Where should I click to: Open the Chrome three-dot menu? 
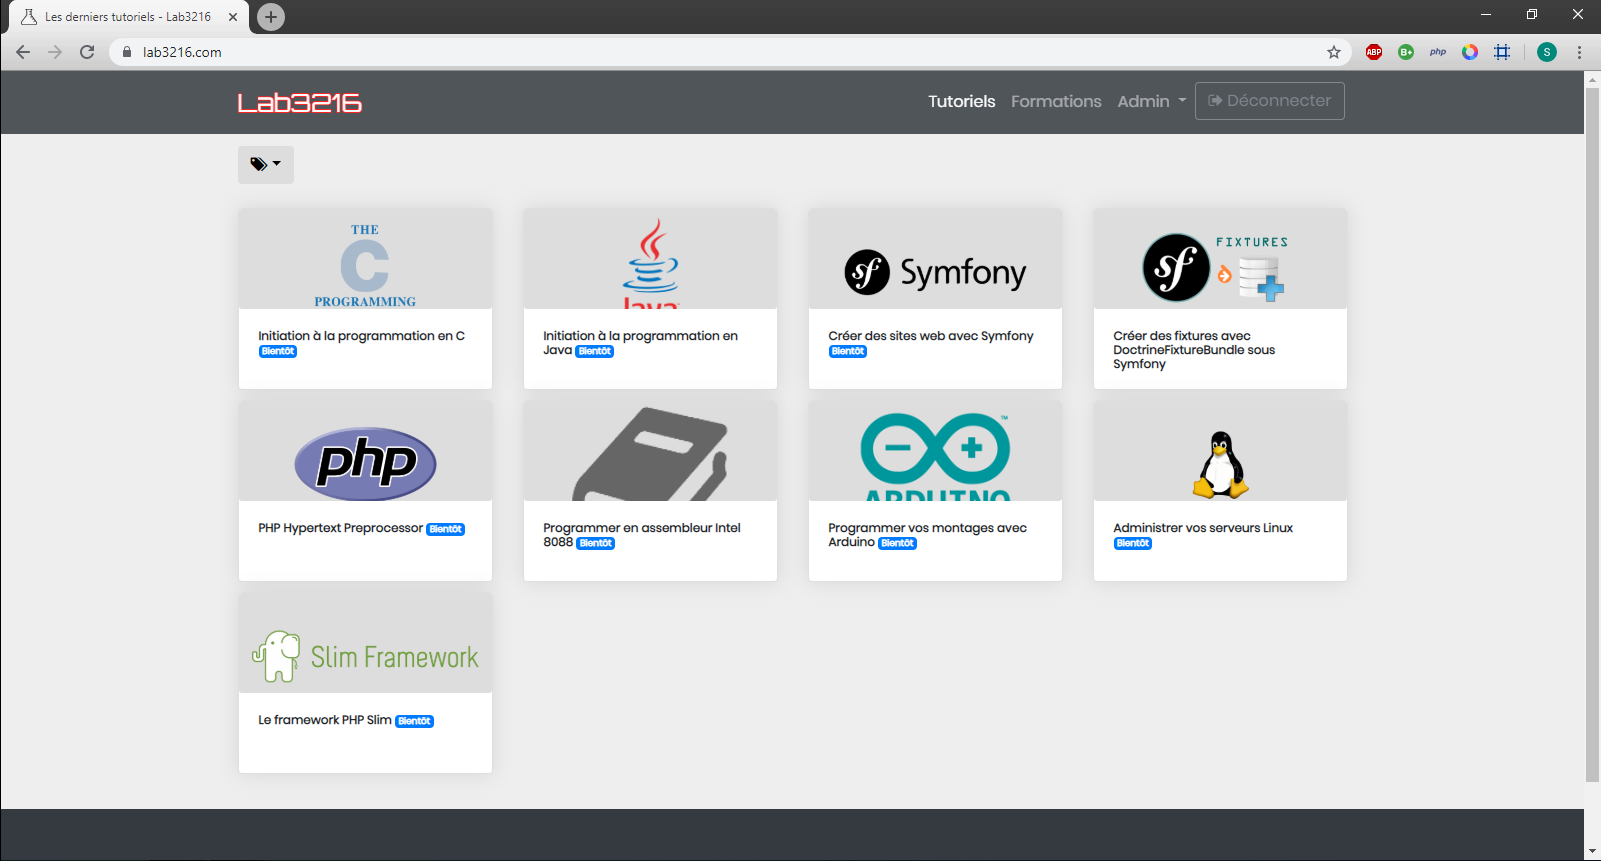(x=1580, y=52)
